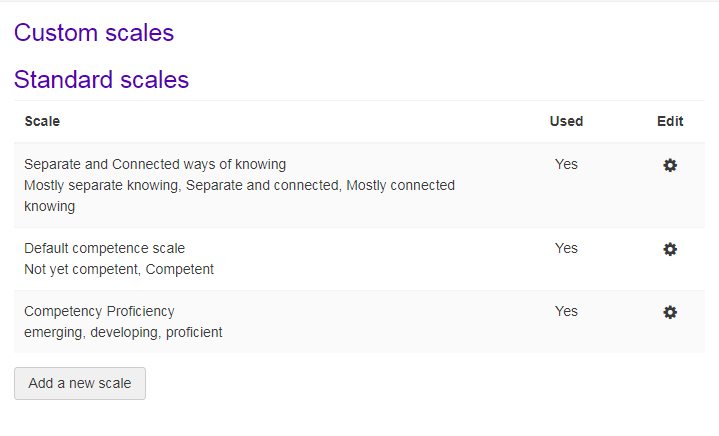The image size is (719, 436).
Task: Click Yes in the Default competence scale row
Action: point(566,248)
